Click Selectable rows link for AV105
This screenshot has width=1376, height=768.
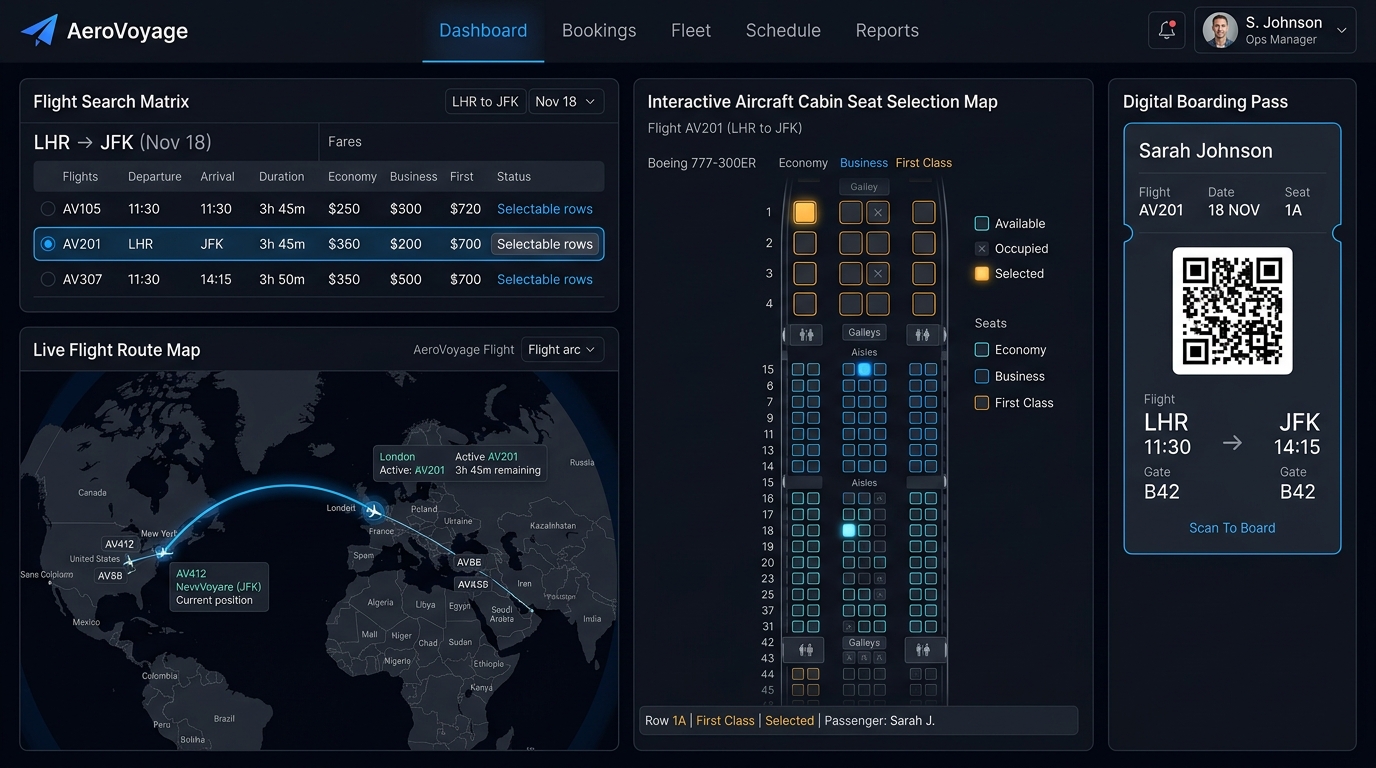[545, 209]
